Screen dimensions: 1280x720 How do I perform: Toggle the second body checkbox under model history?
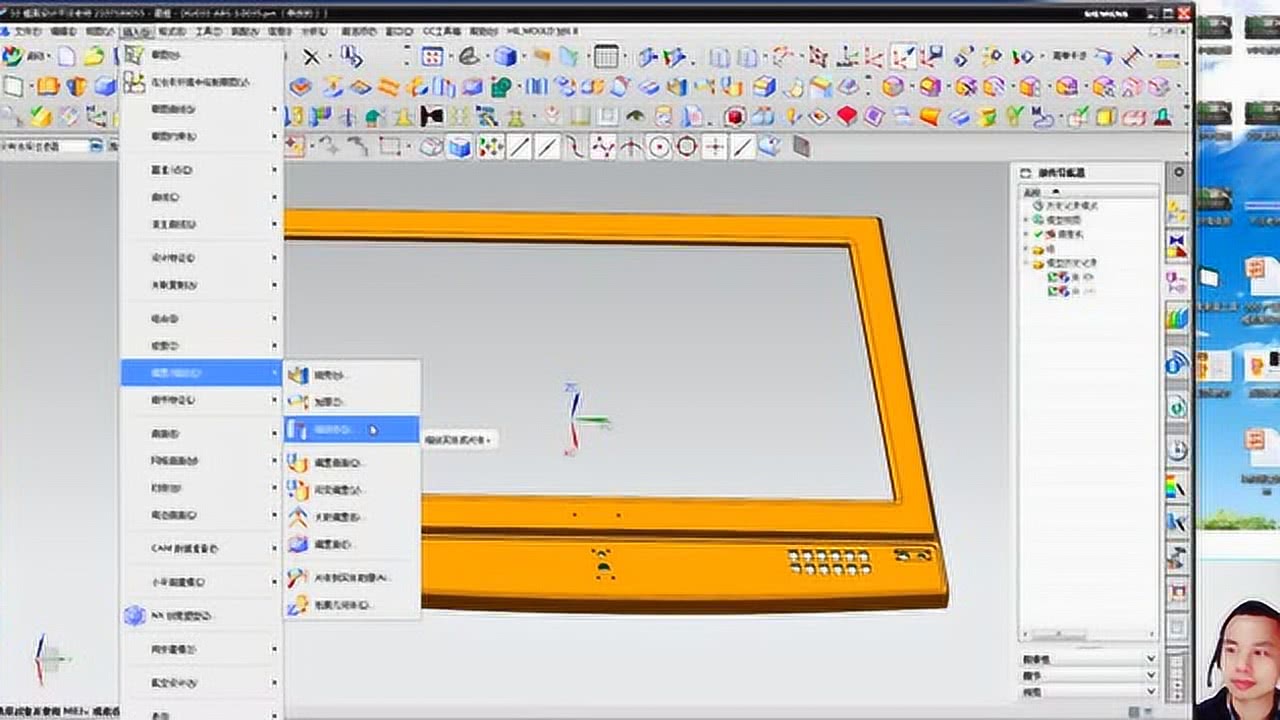coord(1053,291)
